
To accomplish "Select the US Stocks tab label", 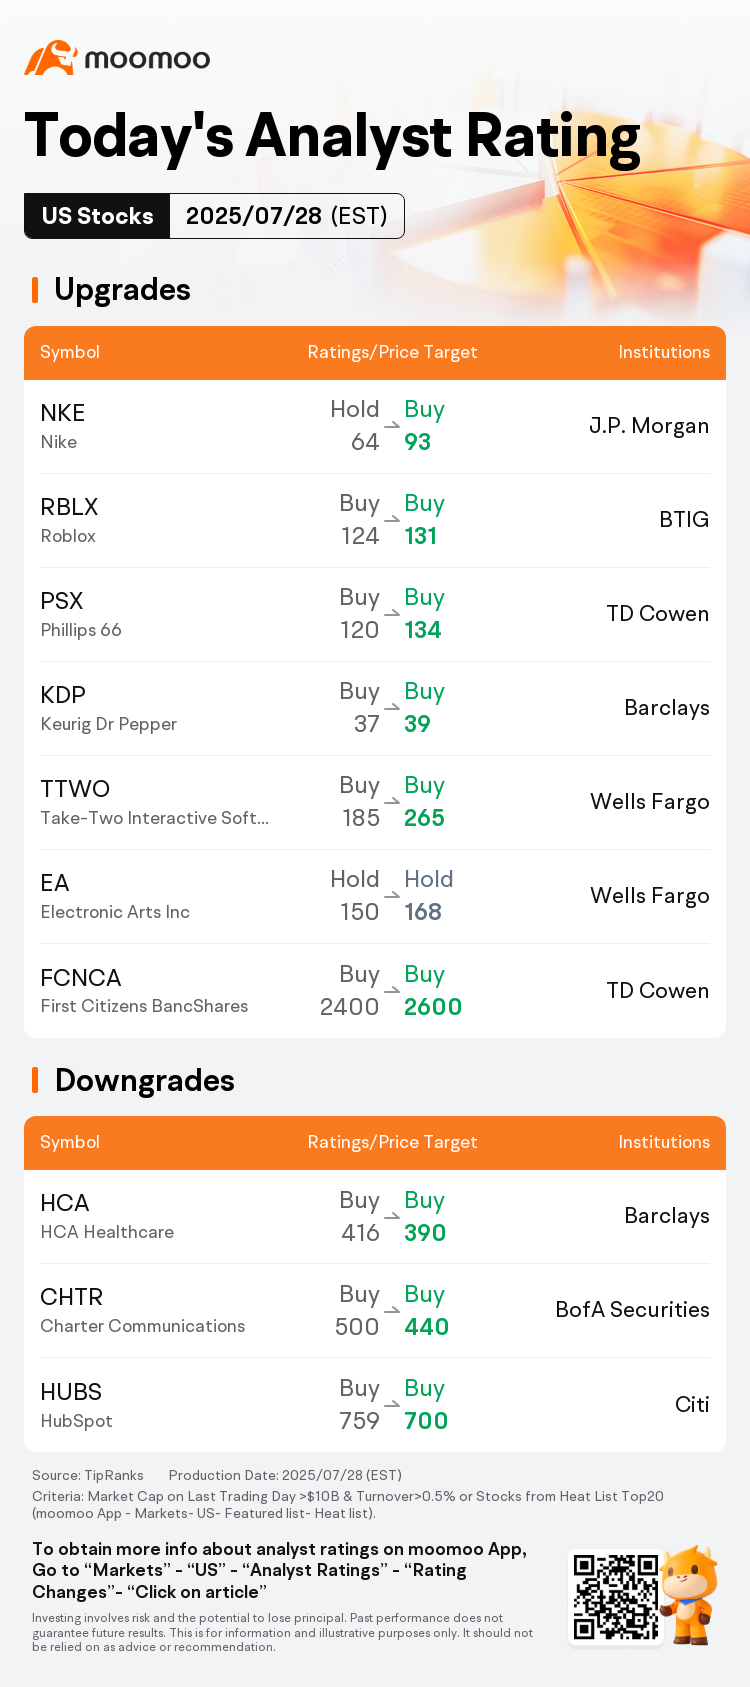I will (x=97, y=216).
